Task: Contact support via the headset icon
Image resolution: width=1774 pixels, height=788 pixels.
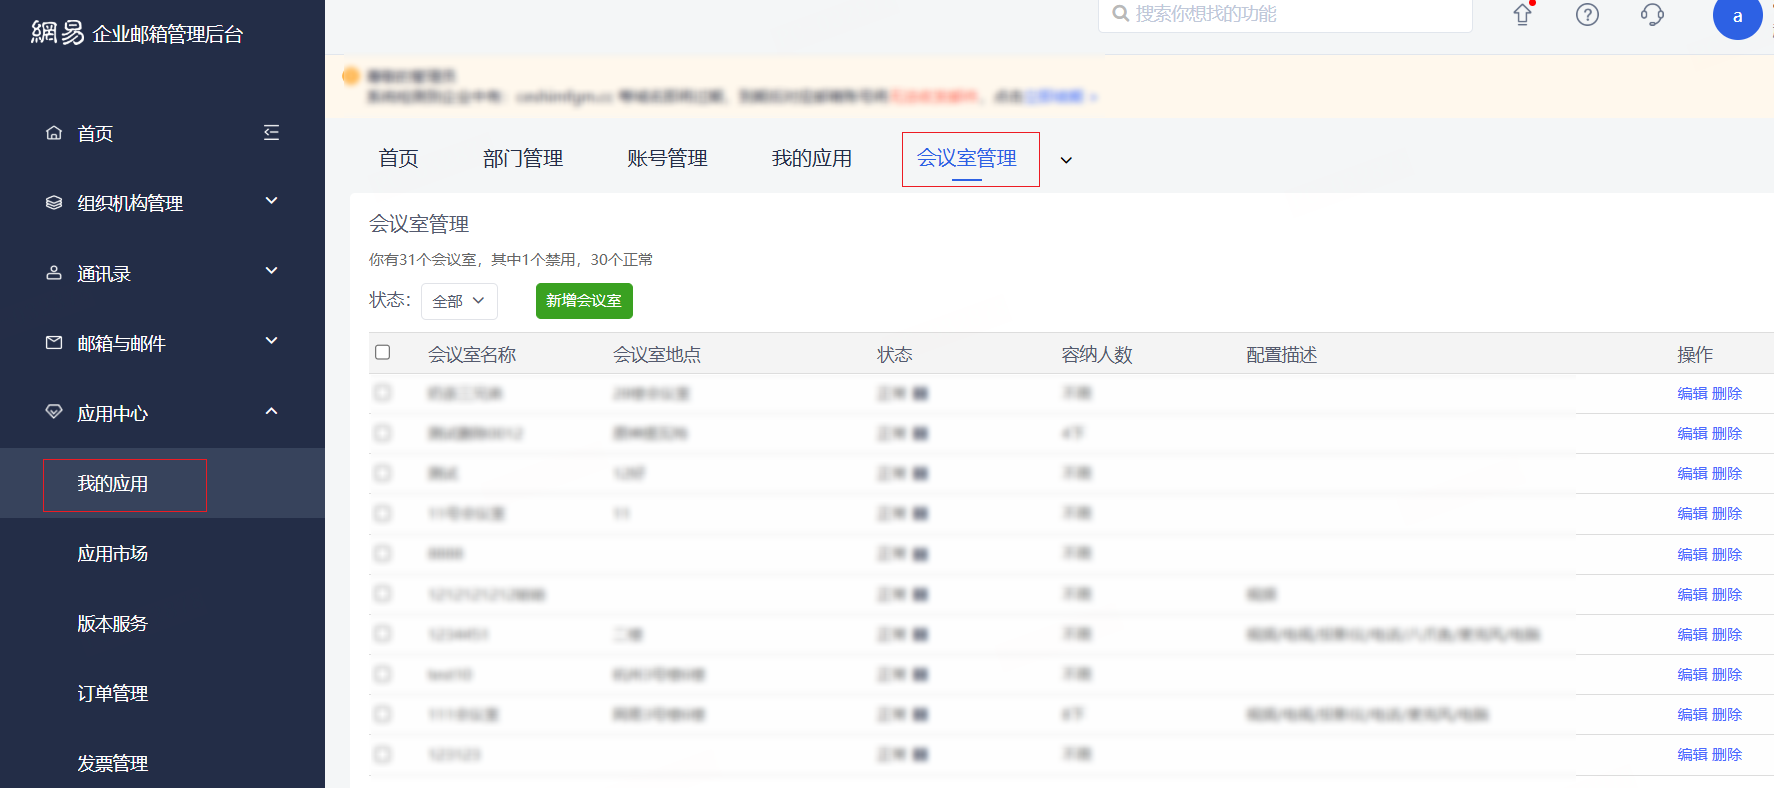Action: (1652, 14)
